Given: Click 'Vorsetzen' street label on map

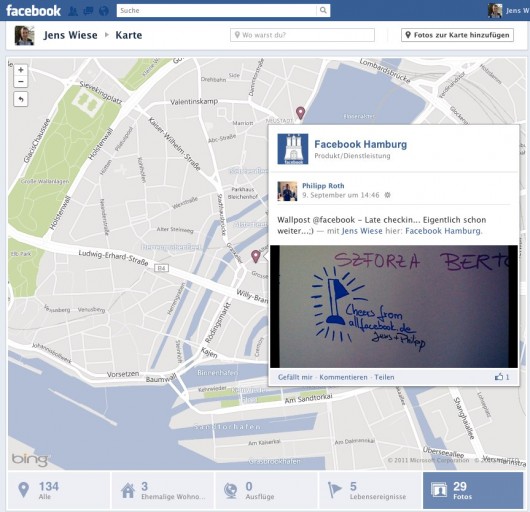Looking at the screenshot, I should click(123, 374).
